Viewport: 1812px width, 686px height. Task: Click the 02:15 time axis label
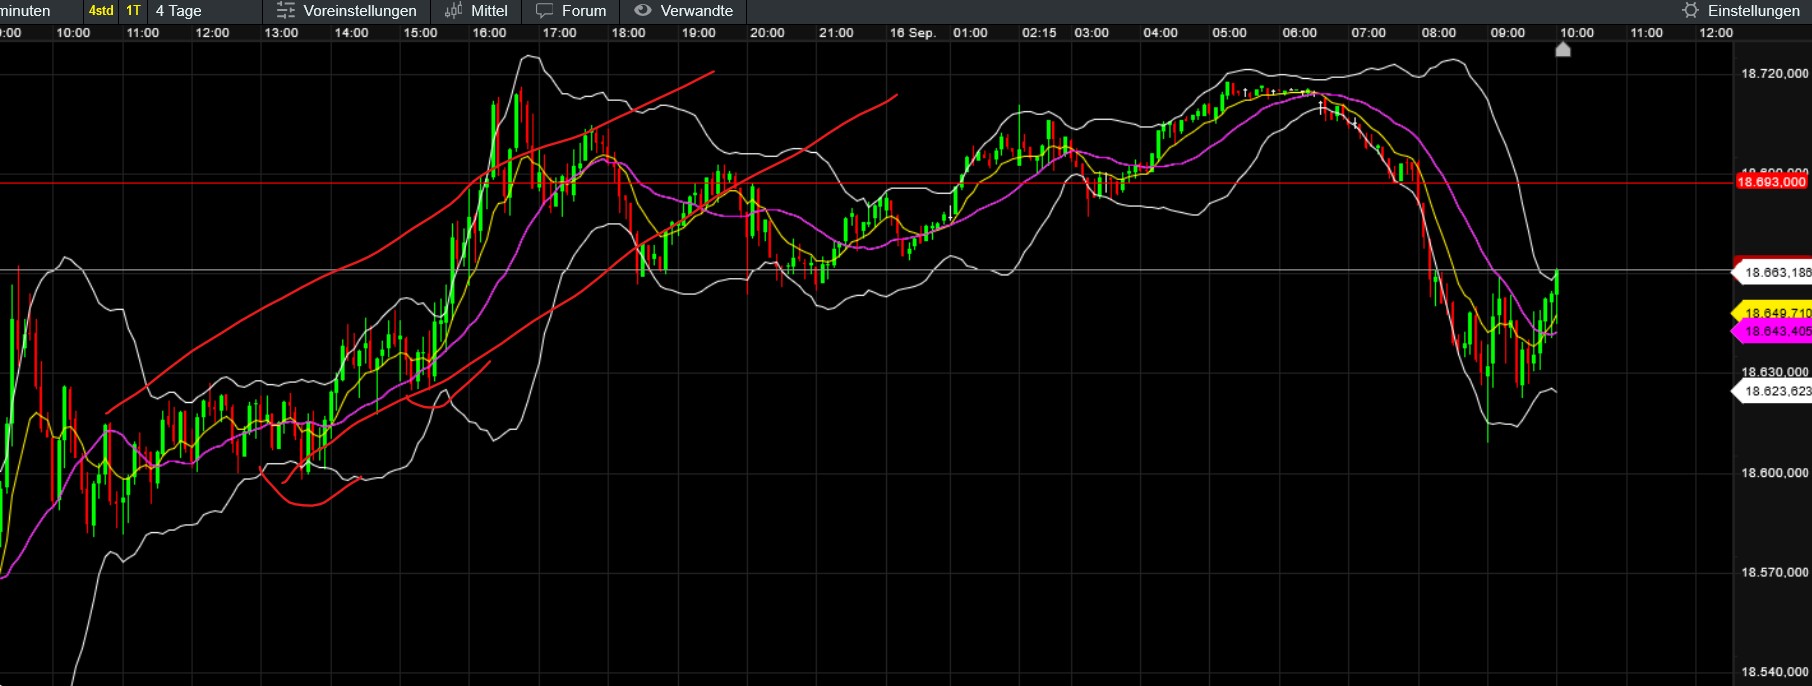[x=1039, y=33]
